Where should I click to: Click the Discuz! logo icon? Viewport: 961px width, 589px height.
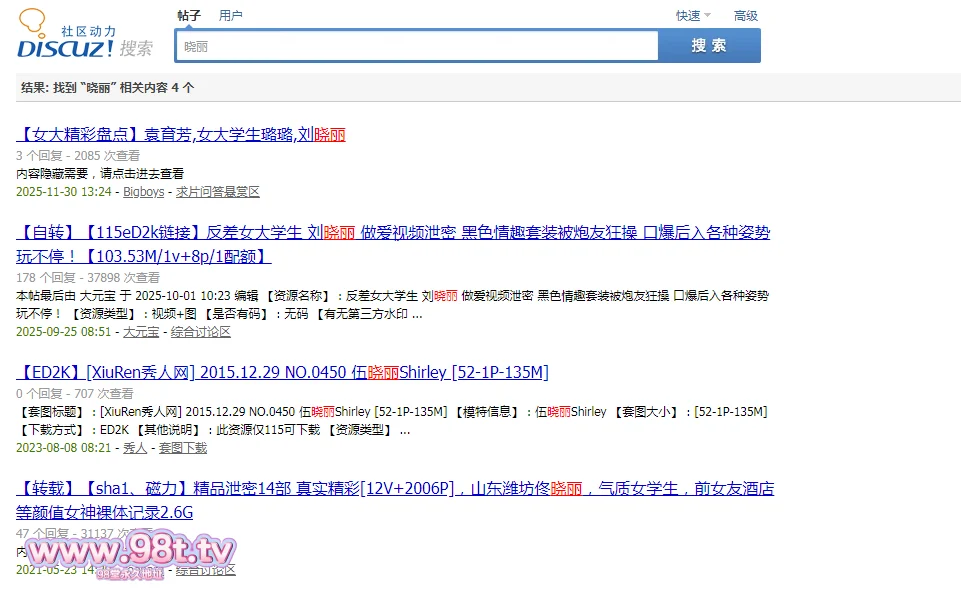point(64,35)
